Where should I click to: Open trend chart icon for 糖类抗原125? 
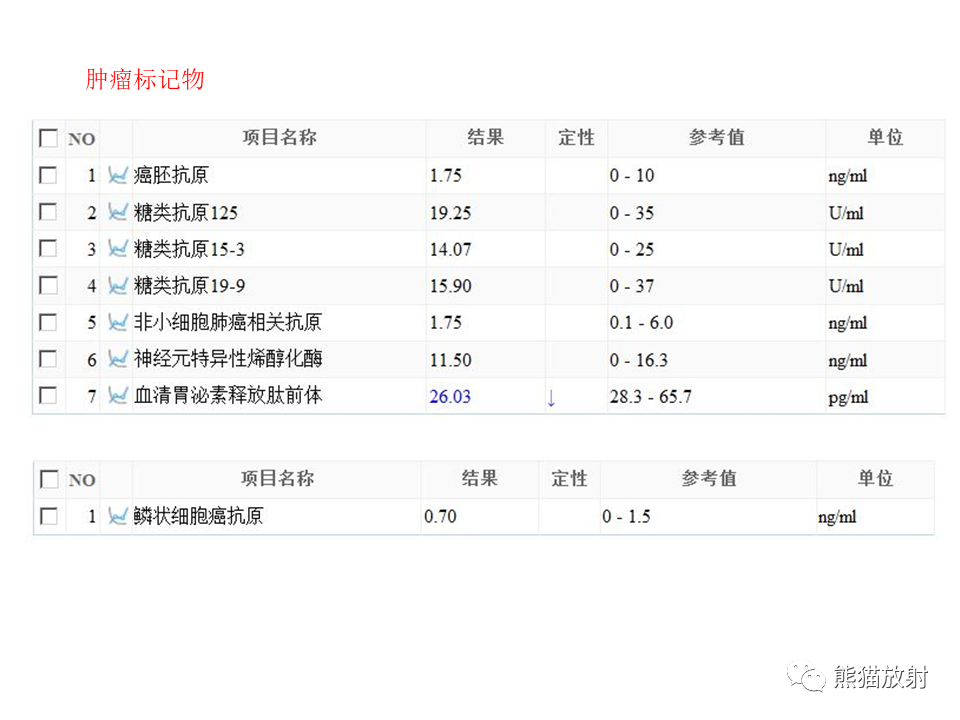(x=117, y=212)
